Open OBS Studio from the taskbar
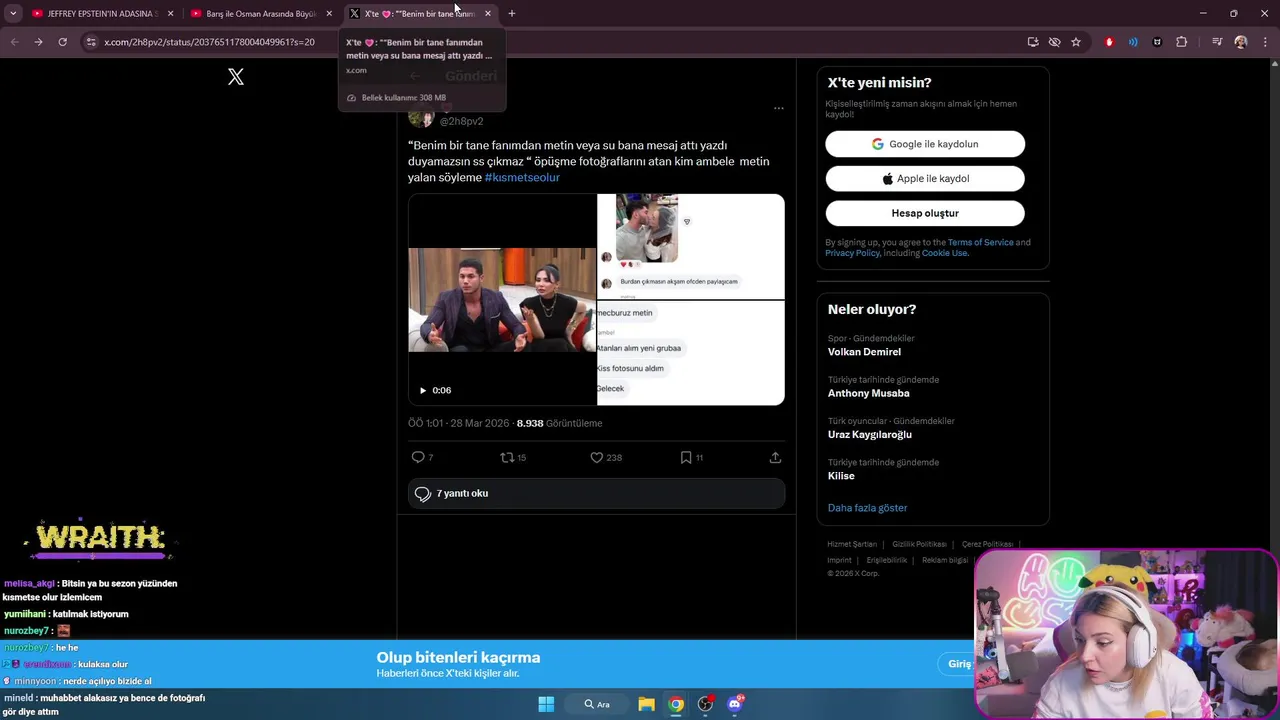 [705, 704]
